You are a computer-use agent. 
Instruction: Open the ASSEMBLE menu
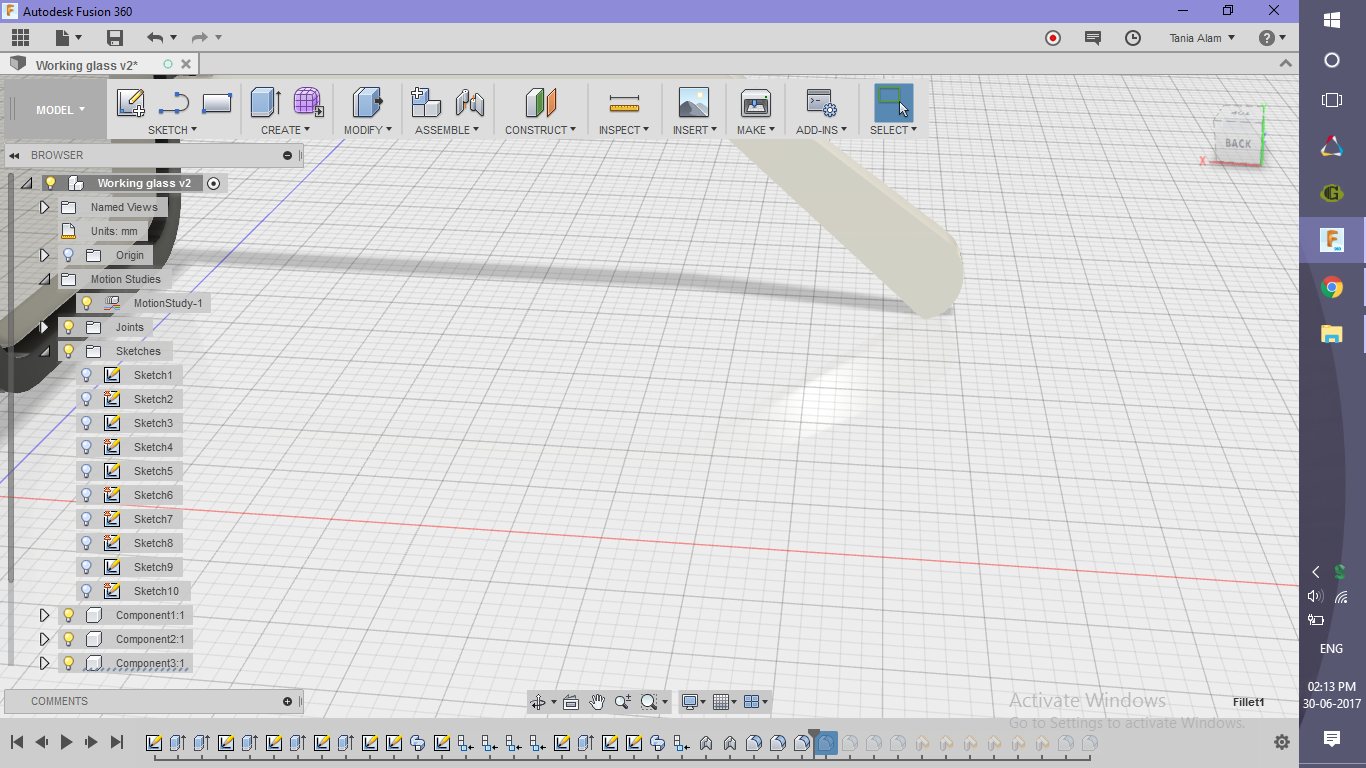tap(447, 130)
